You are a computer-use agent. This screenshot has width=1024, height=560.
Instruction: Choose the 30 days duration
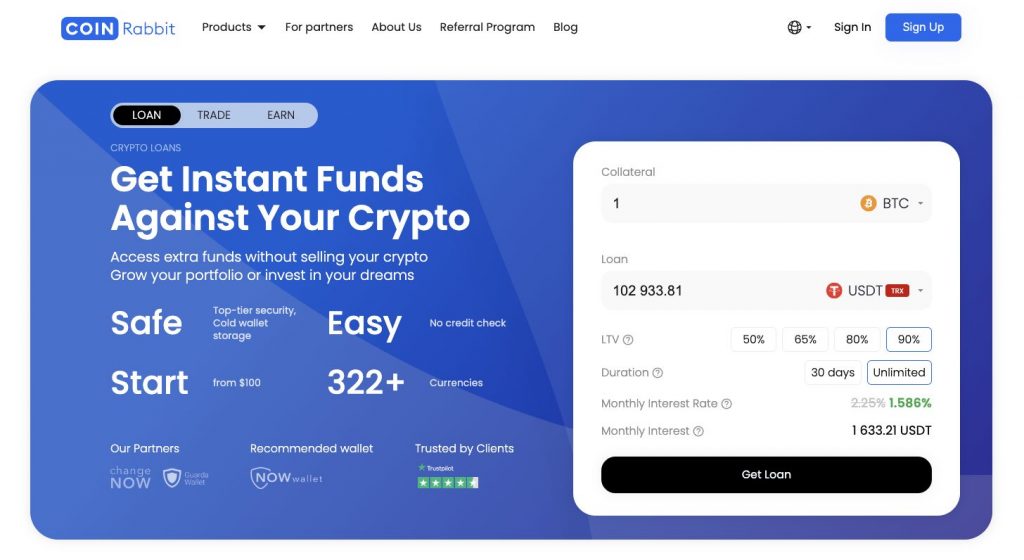[x=833, y=373]
